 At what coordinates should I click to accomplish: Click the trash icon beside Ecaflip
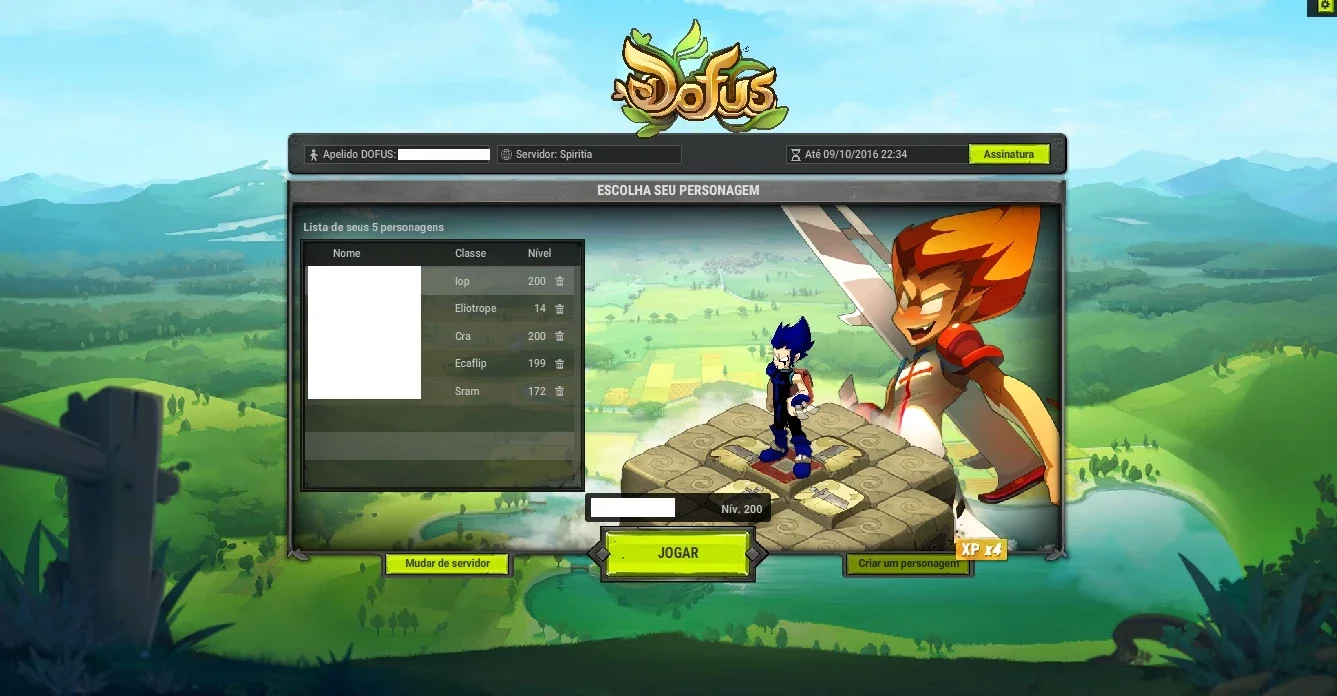click(560, 364)
